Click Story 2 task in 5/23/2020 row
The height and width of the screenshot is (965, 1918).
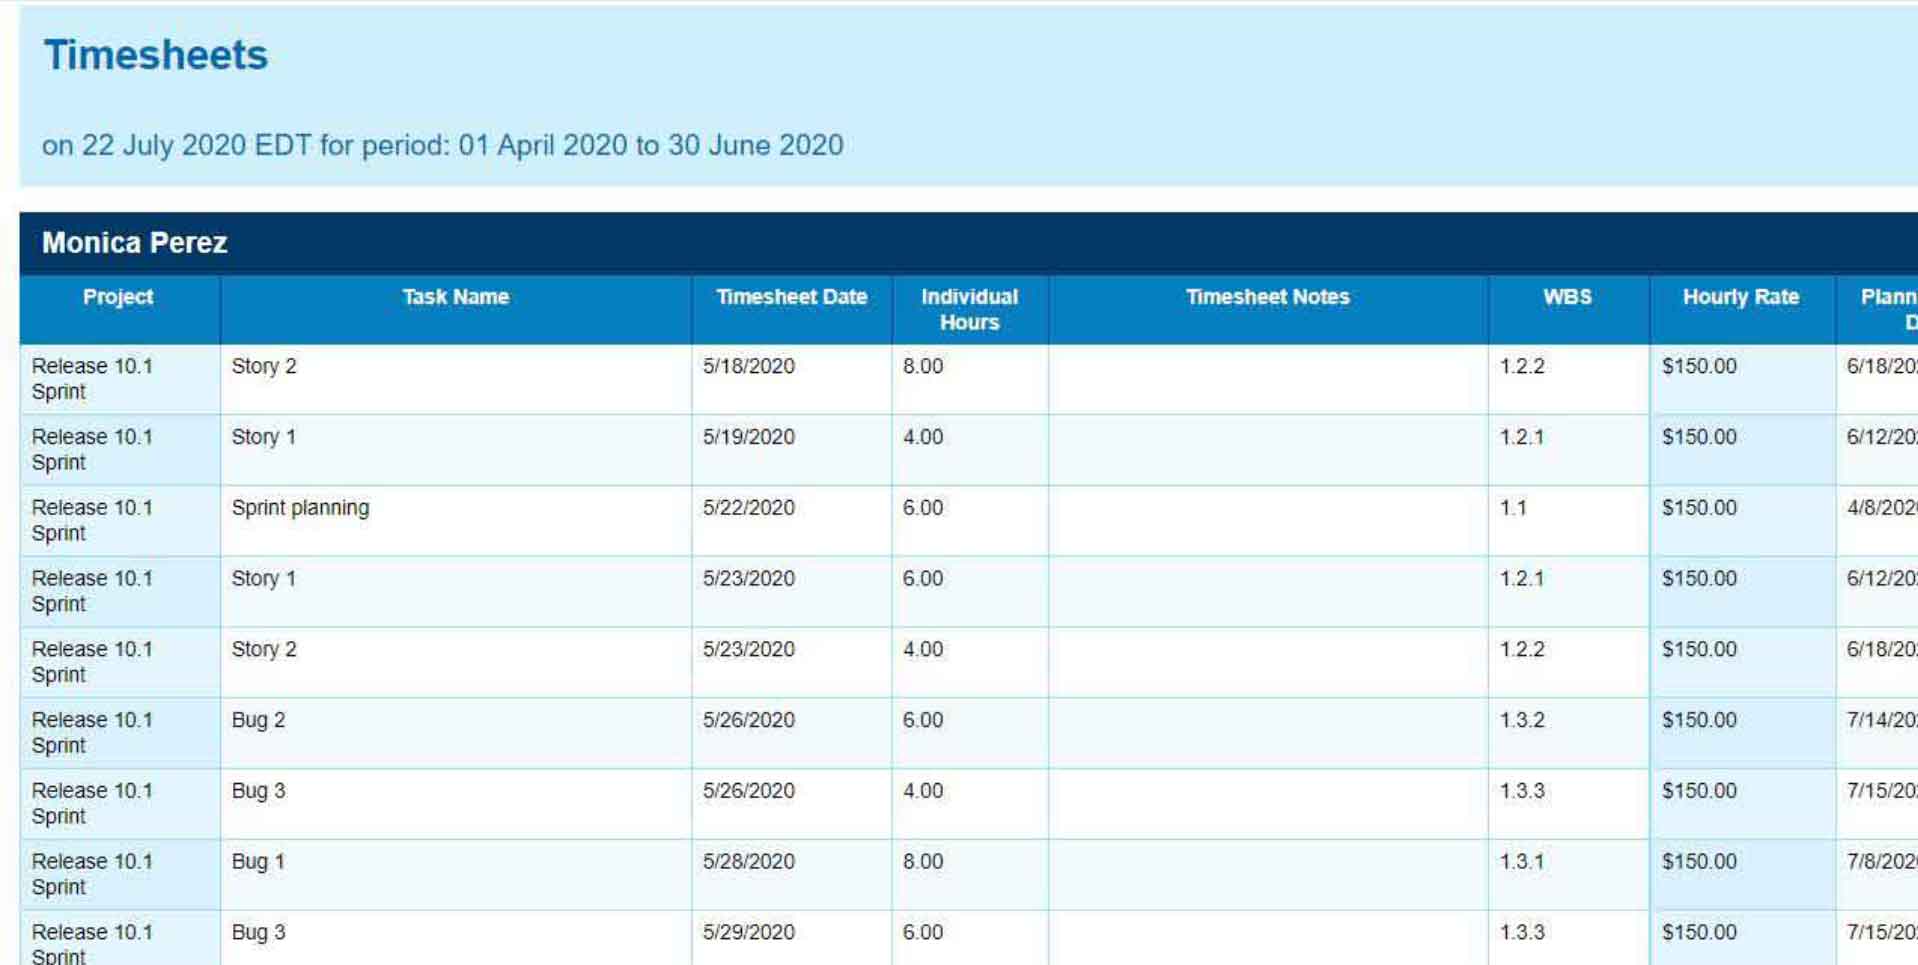pyautogui.click(x=264, y=650)
